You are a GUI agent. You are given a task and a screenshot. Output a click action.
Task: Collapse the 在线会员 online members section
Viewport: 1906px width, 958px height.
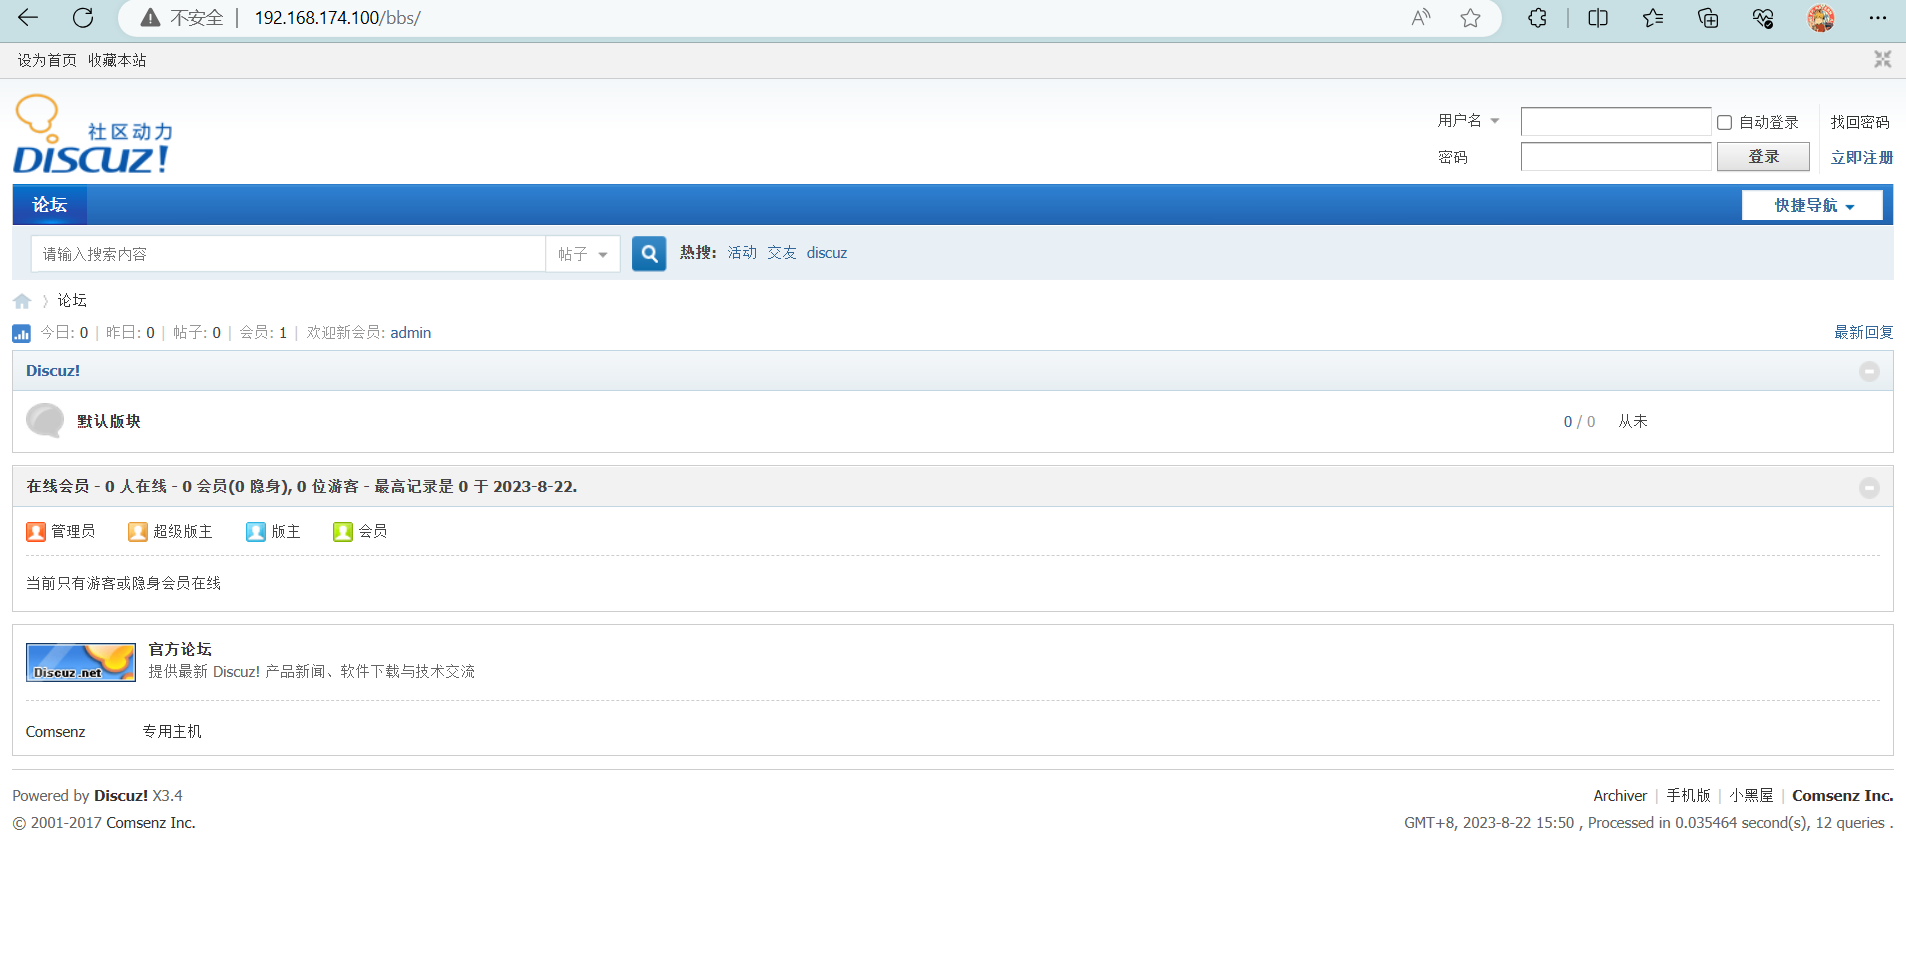click(1869, 488)
